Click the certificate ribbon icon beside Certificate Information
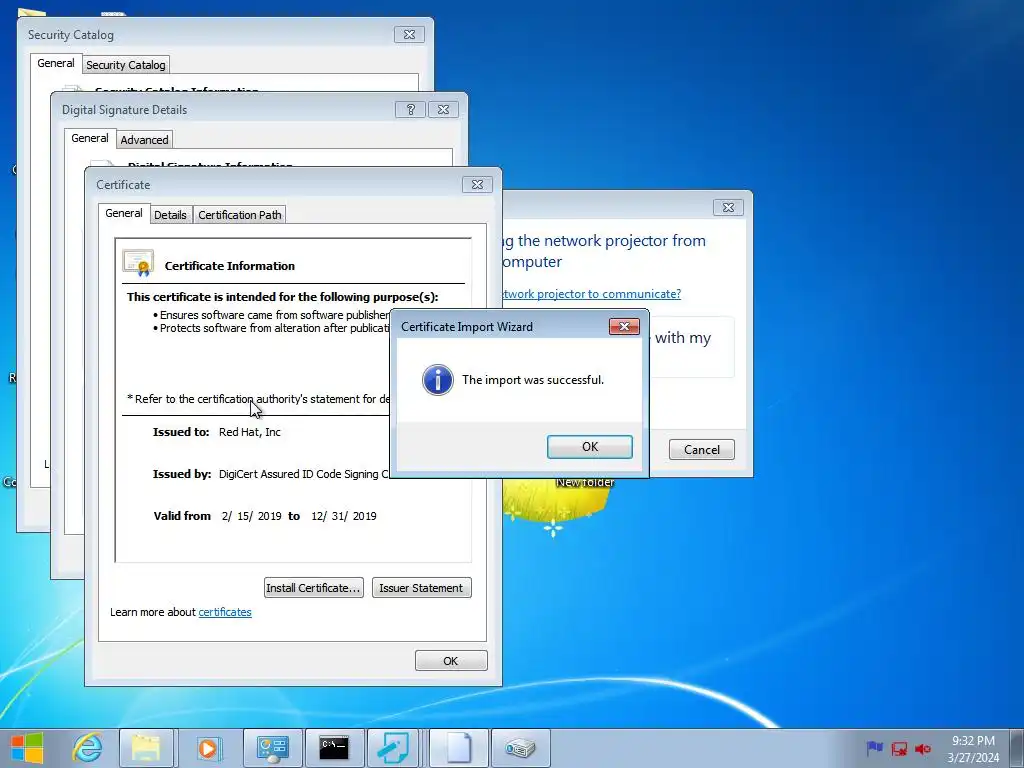The height and width of the screenshot is (768, 1024). 138,263
